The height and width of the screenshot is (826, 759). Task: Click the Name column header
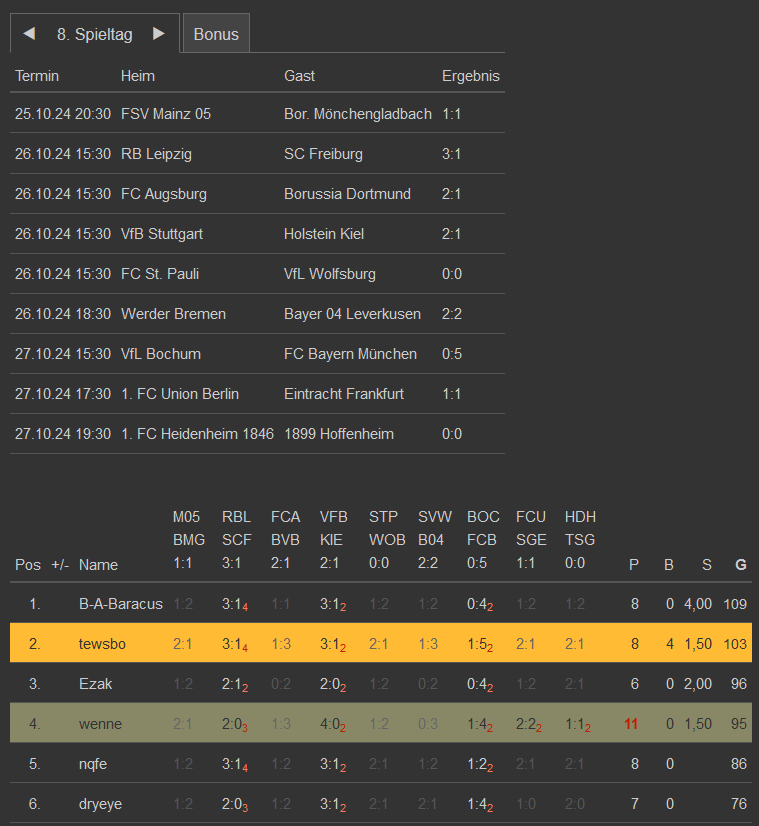[98, 565]
